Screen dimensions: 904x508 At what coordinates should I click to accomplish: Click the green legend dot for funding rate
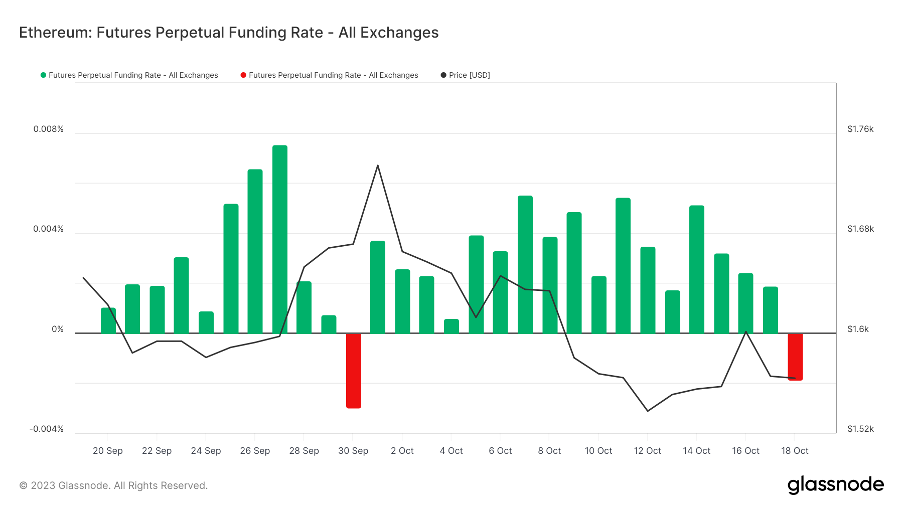[43, 75]
